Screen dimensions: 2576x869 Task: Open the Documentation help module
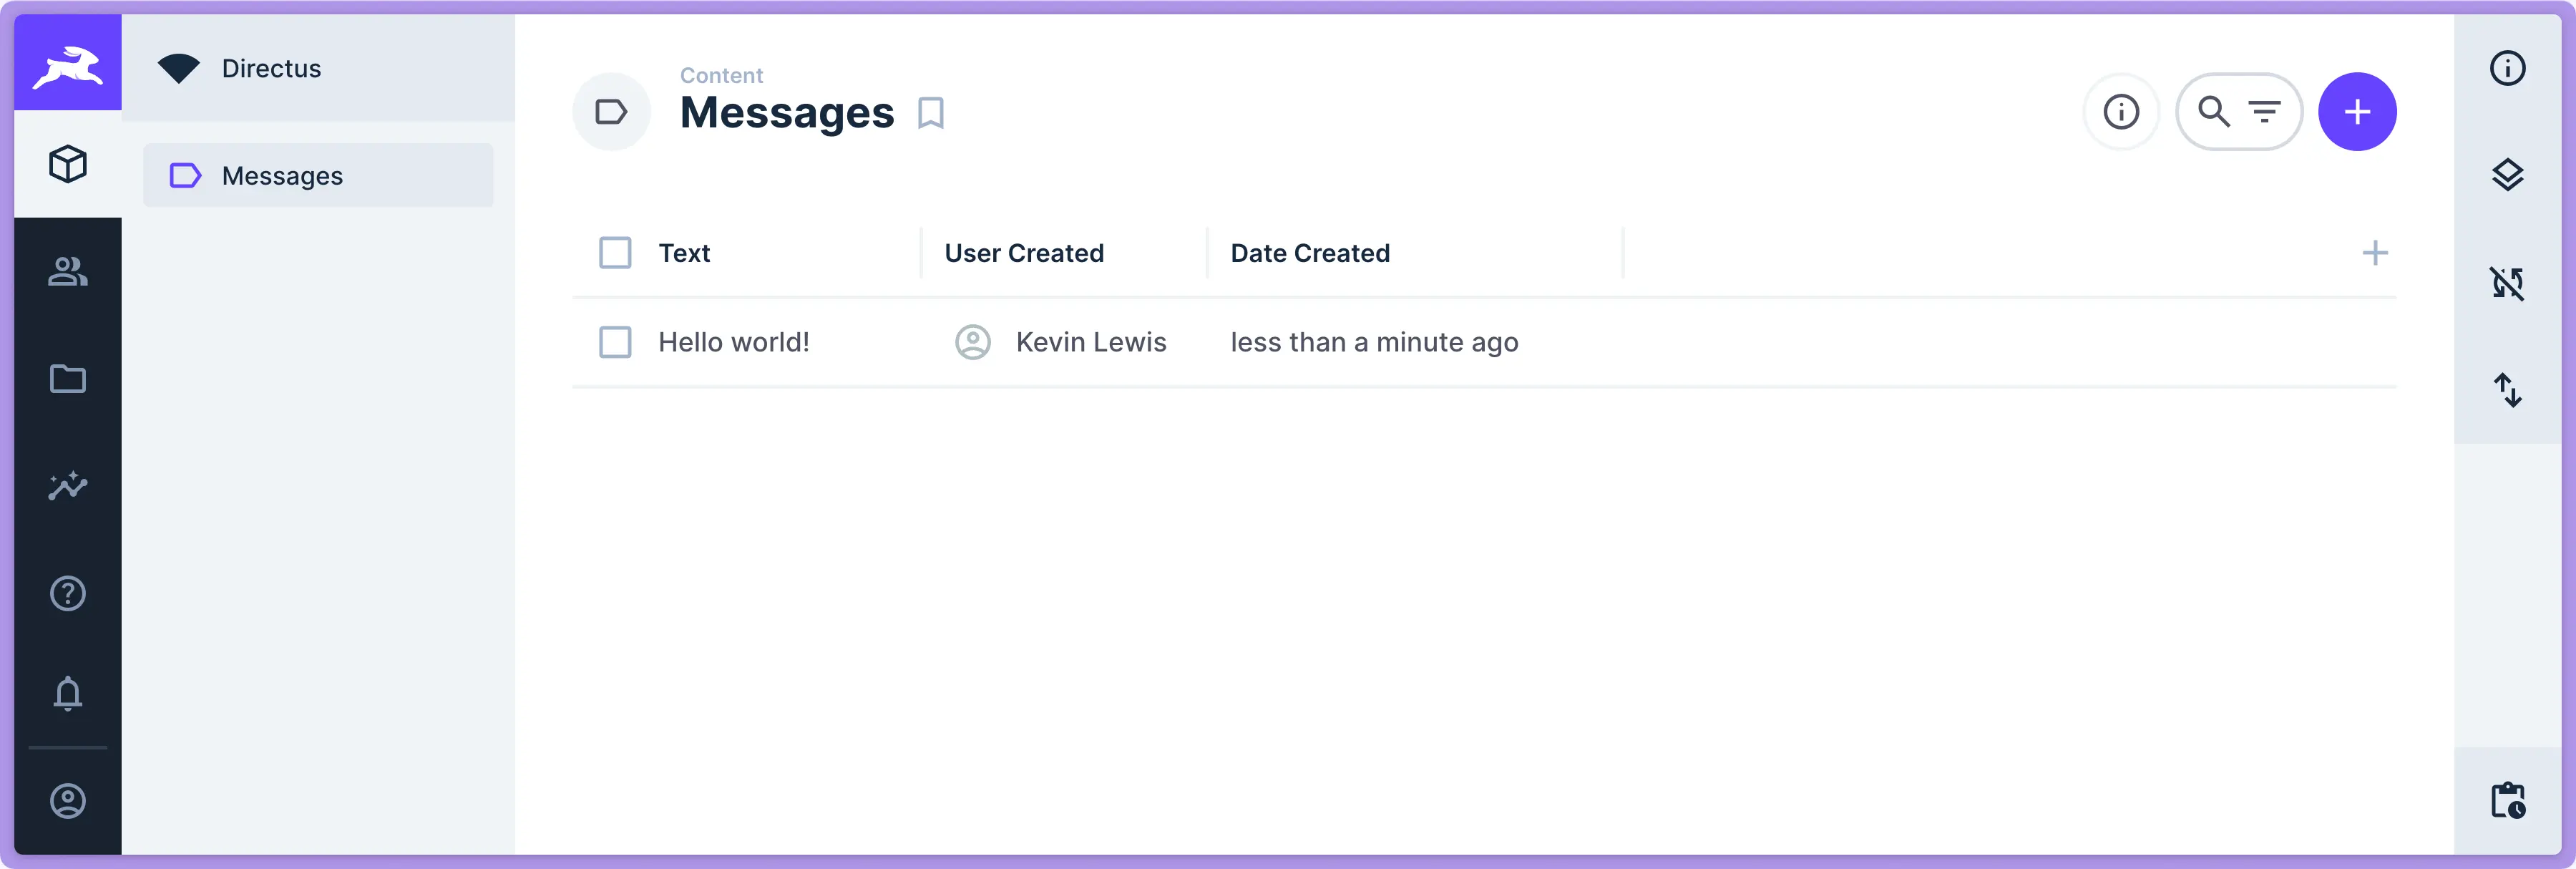click(67, 594)
